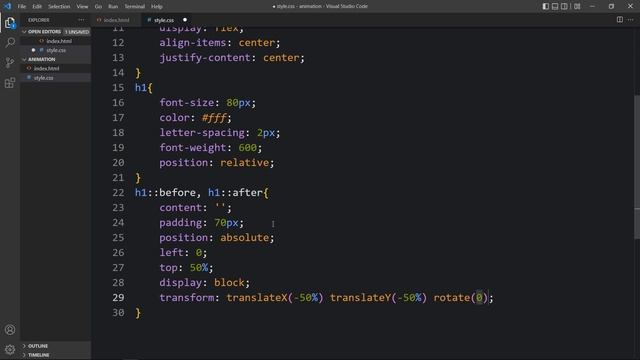
Task: Click line number 22 in gutter
Action: [x=118, y=193]
